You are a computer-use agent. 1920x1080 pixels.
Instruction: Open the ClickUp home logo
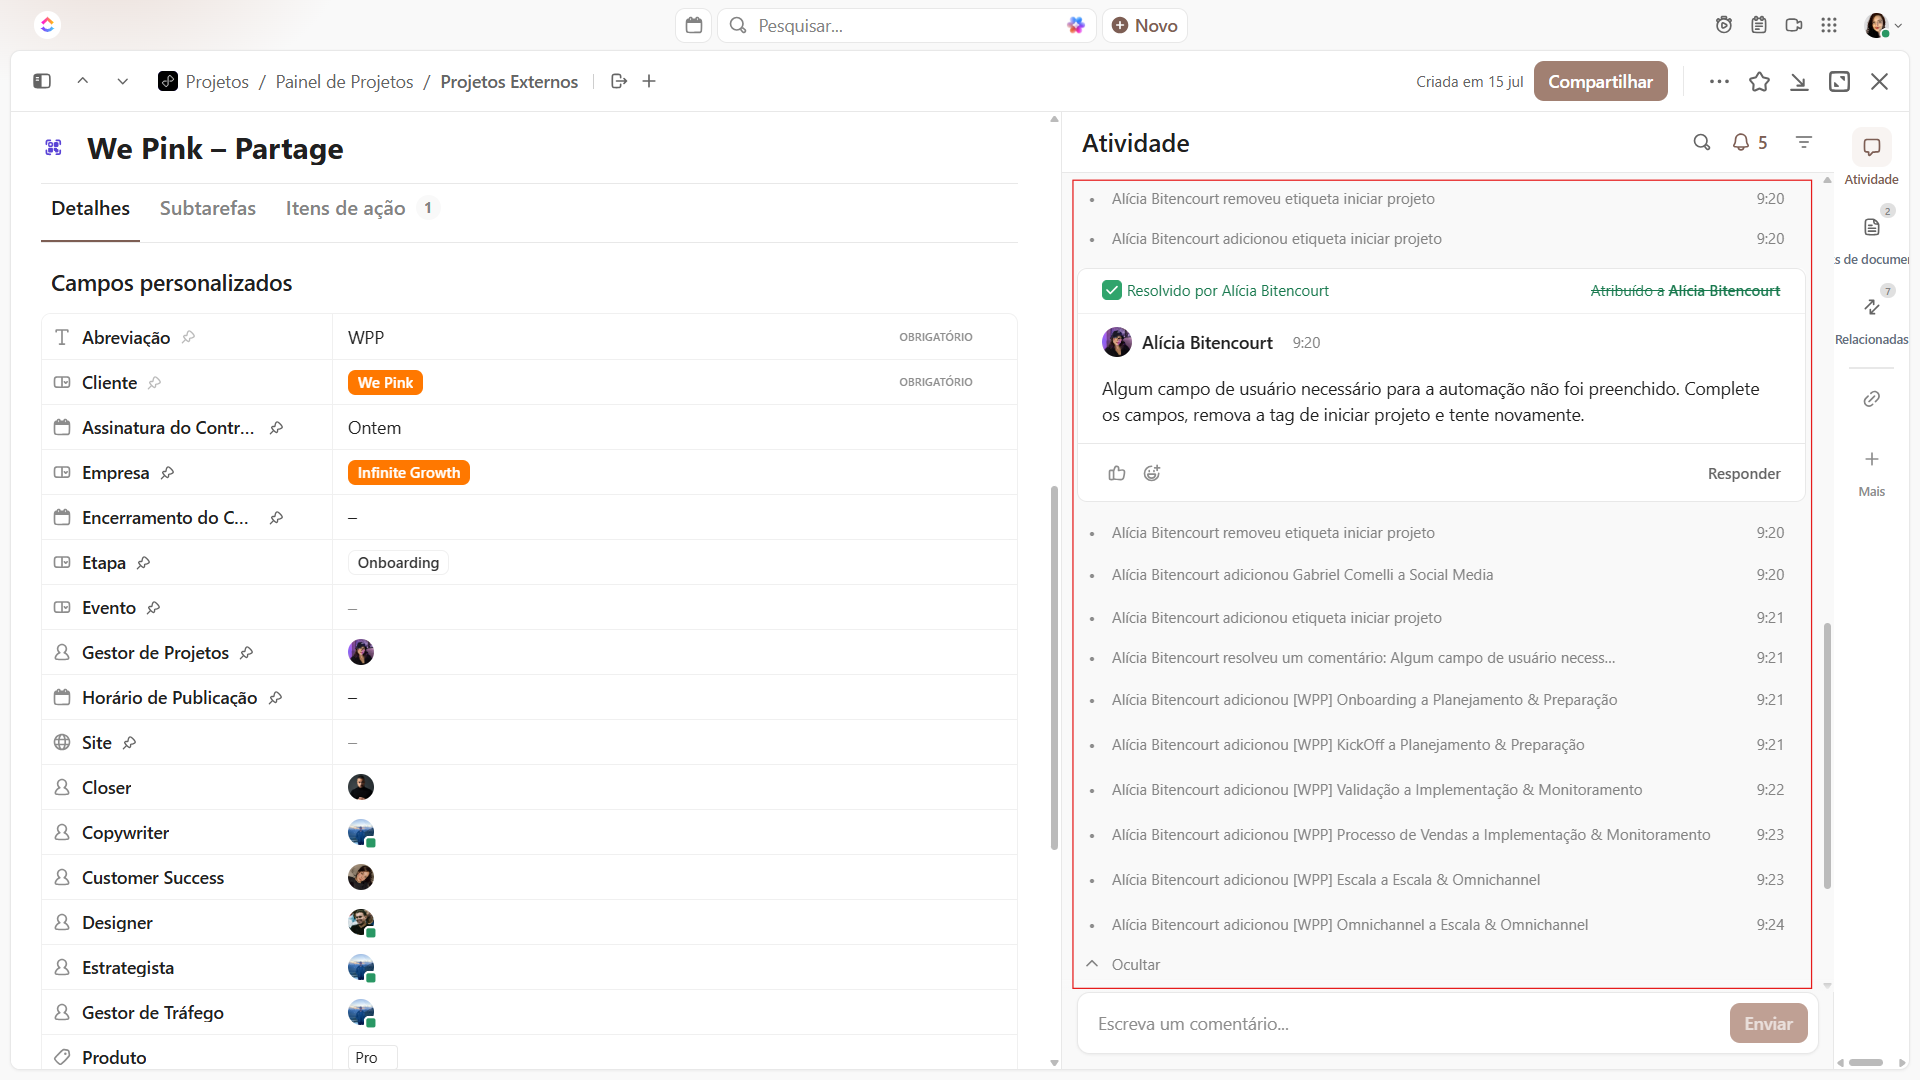pos(47,25)
